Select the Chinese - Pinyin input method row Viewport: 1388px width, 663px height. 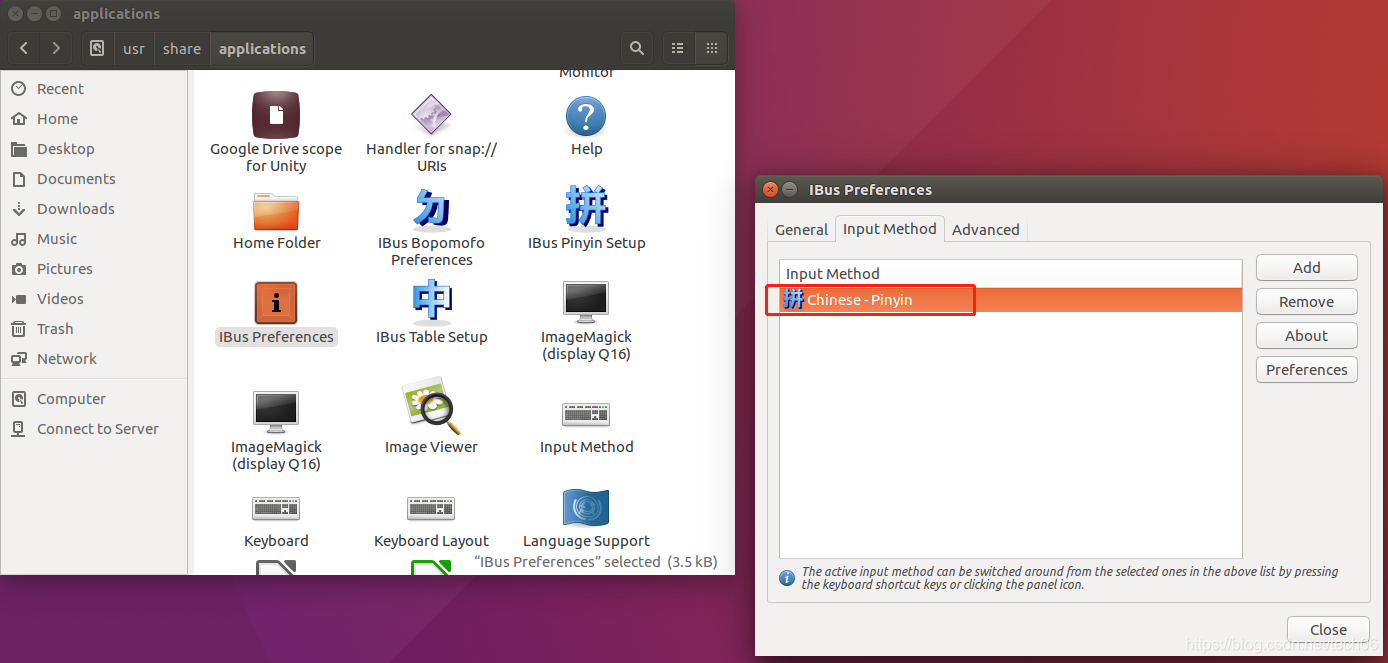click(1010, 300)
